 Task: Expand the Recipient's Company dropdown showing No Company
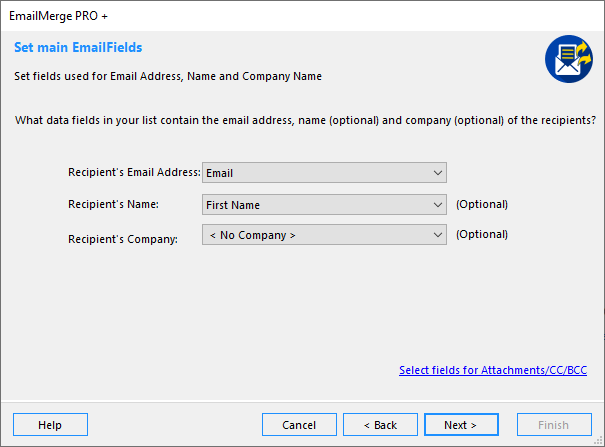coord(324,234)
